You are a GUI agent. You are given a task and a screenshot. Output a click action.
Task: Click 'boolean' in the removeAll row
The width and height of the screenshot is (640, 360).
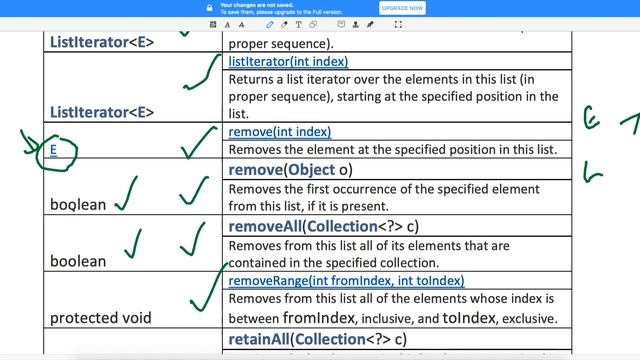pos(78,261)
